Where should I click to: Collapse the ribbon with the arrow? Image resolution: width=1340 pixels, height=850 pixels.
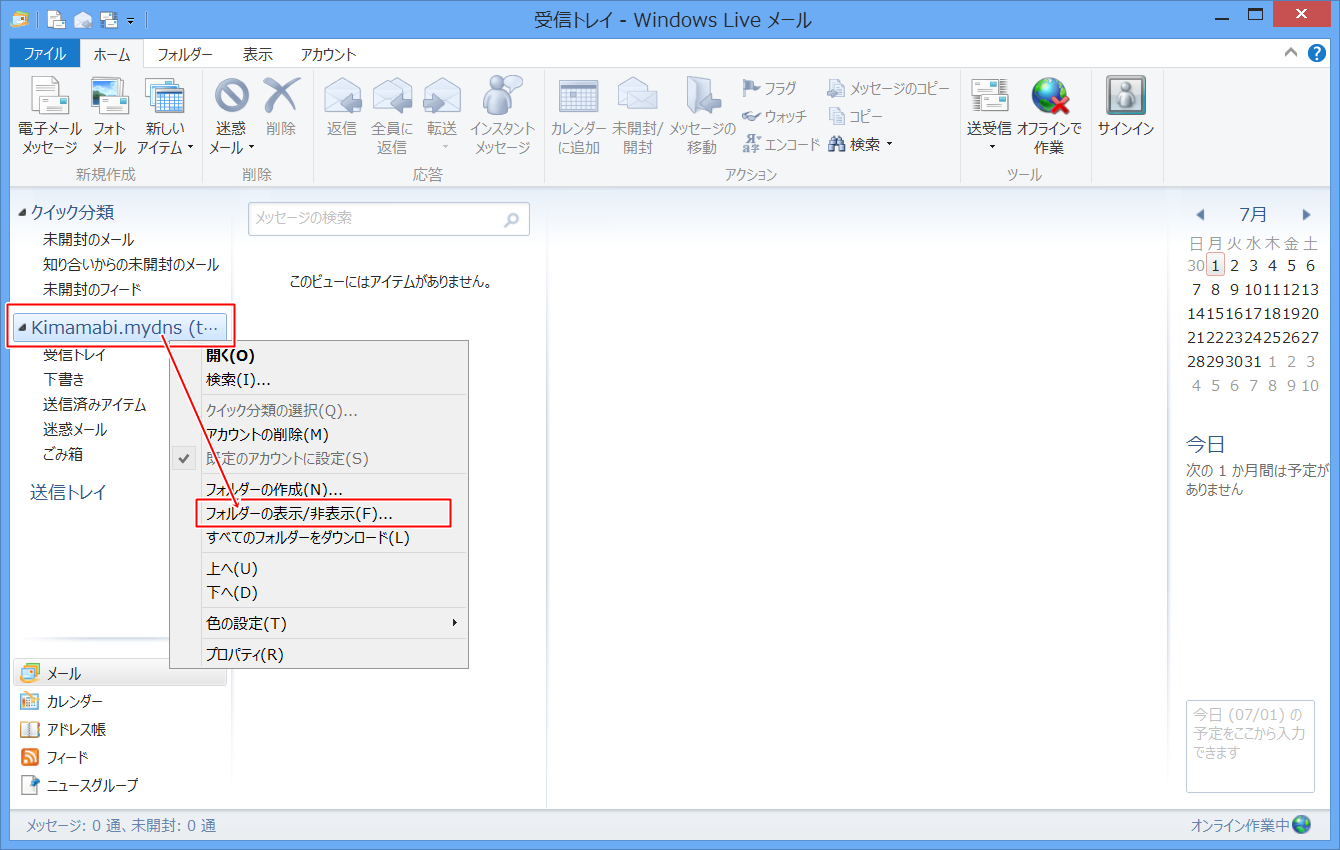[x=1291, y=53]
